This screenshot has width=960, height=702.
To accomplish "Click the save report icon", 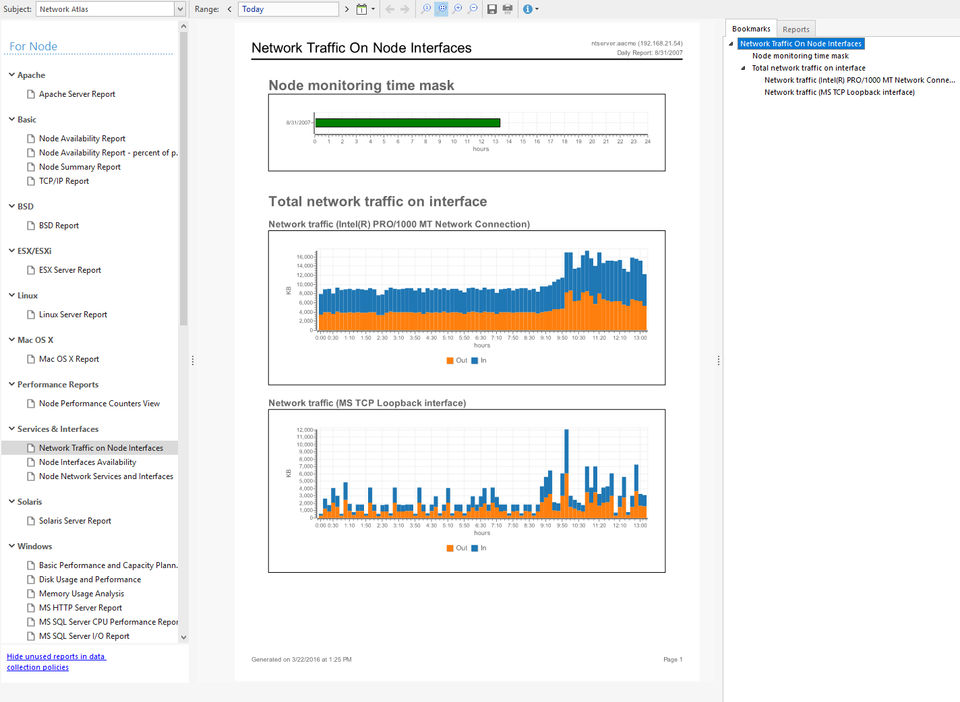I will pyautogui.click(x=492, y=9).
